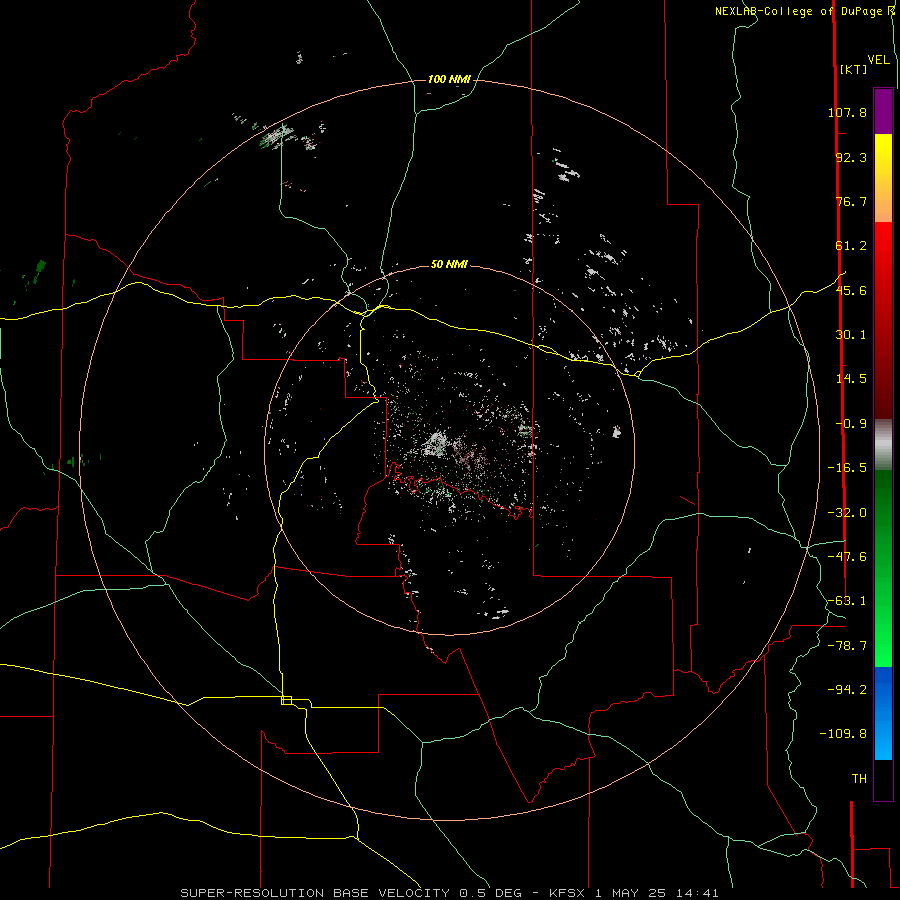Select the 30.1 scale value
The height and width of the screenshot is (900, 900).
click(851, 335)
